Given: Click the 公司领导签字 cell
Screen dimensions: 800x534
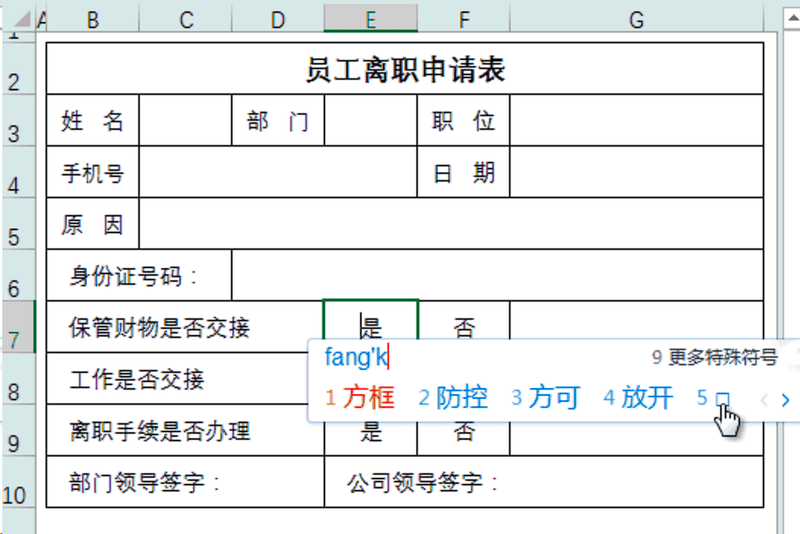Looking at the screenshot, I should [544, 482].
